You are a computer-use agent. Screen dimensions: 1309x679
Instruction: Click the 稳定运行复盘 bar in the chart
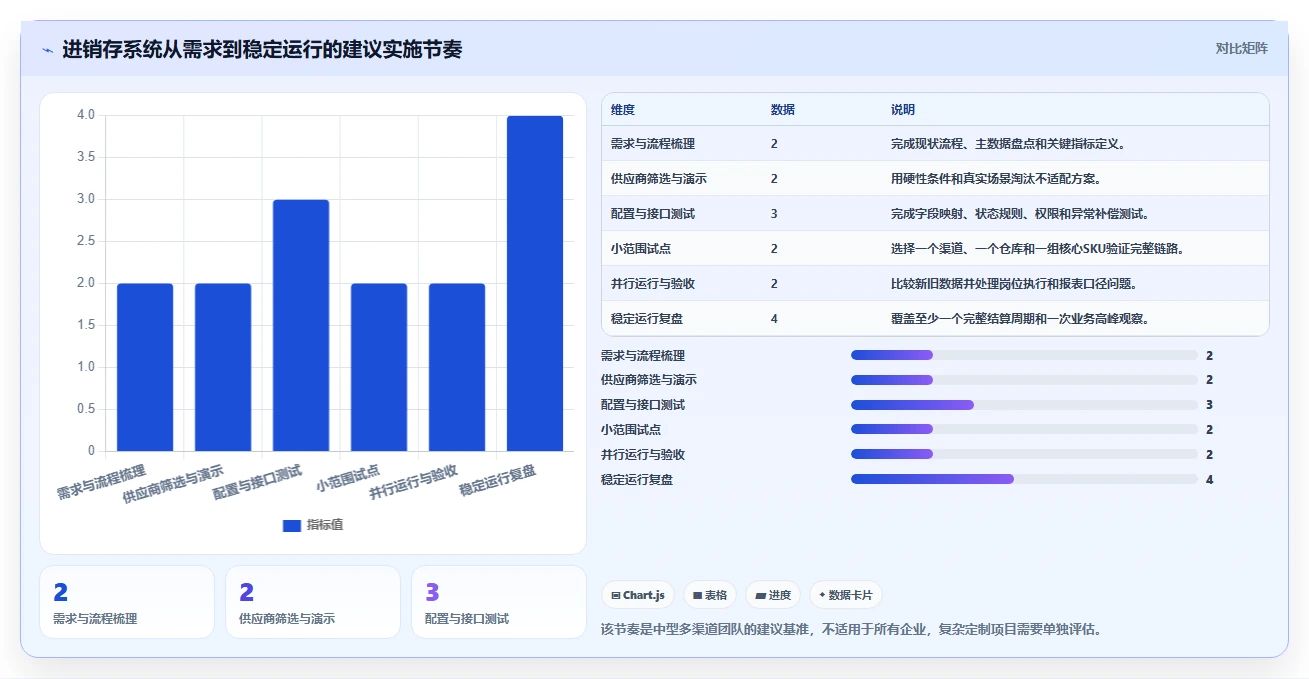coord(535,283)
